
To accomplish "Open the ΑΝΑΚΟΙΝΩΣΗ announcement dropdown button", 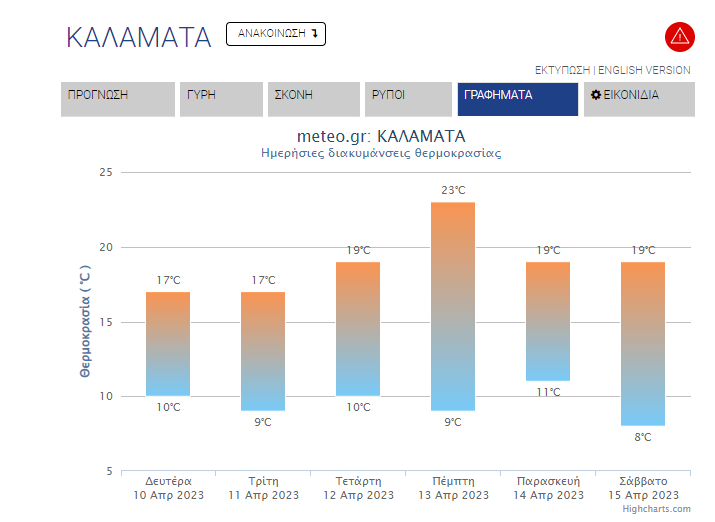I will [276, 34].
